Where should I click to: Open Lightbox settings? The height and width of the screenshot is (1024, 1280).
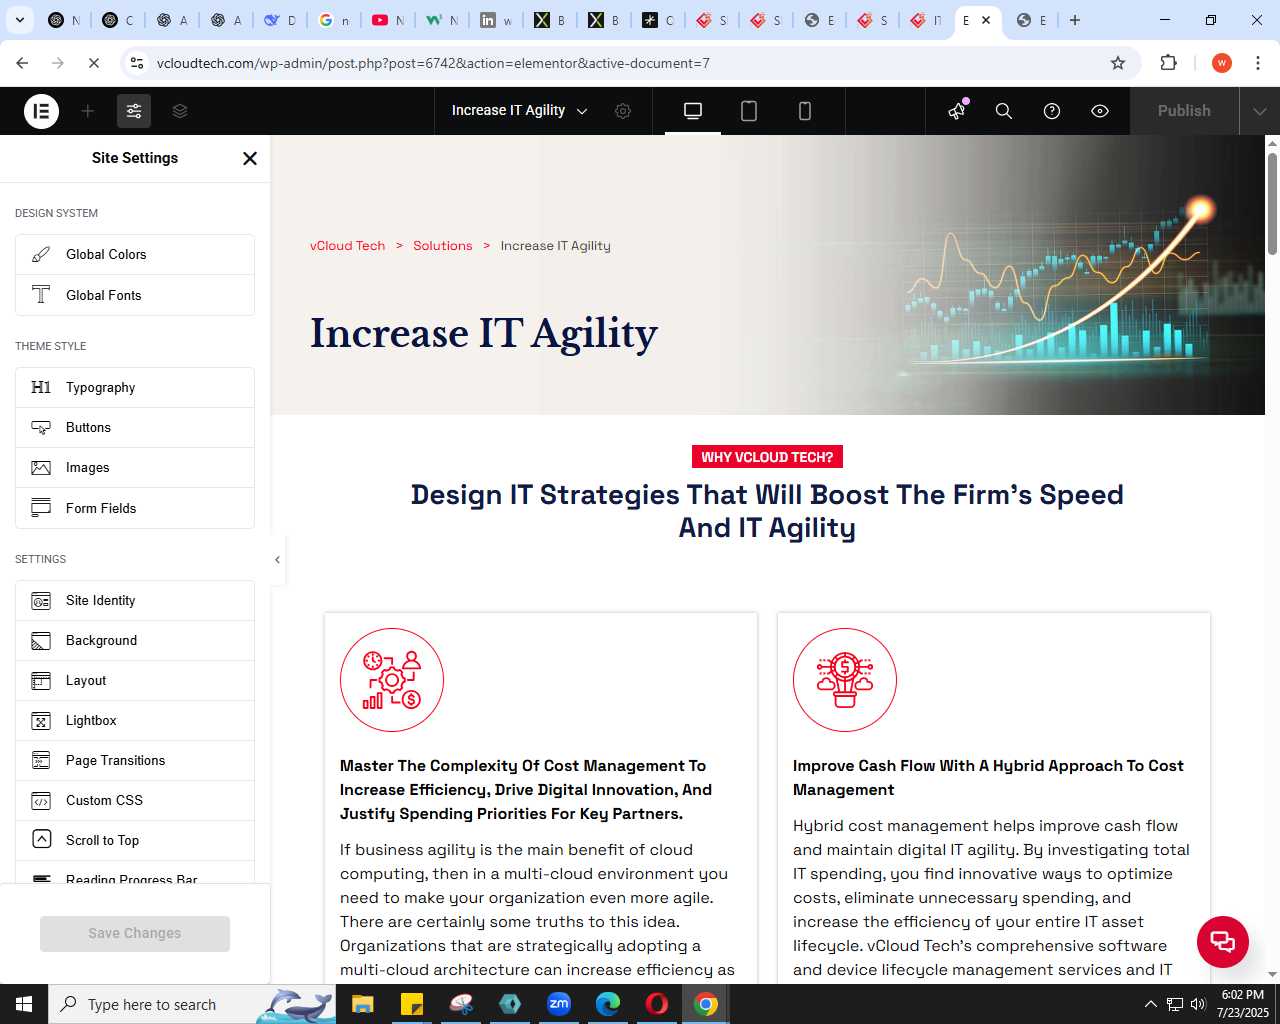pyautogui.click(x=135, y=721)
